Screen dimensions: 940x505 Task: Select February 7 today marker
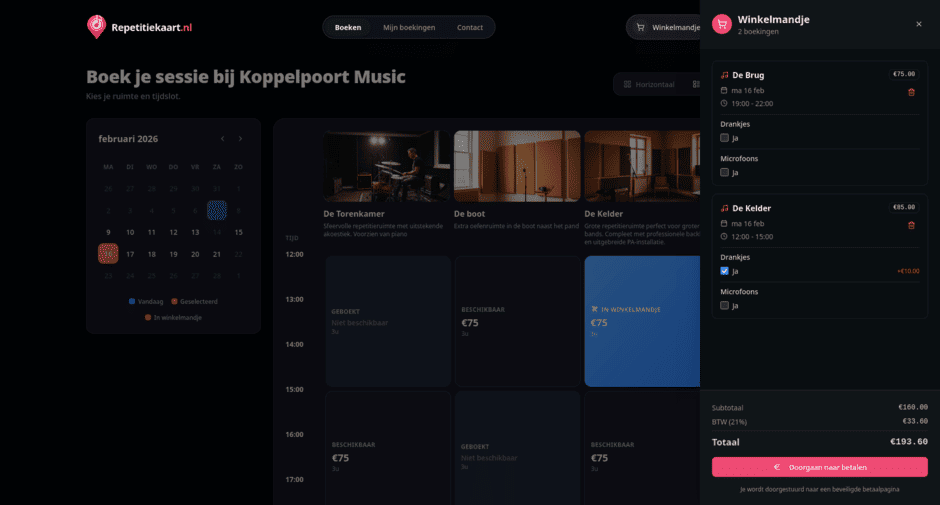[x=217, y=211]
